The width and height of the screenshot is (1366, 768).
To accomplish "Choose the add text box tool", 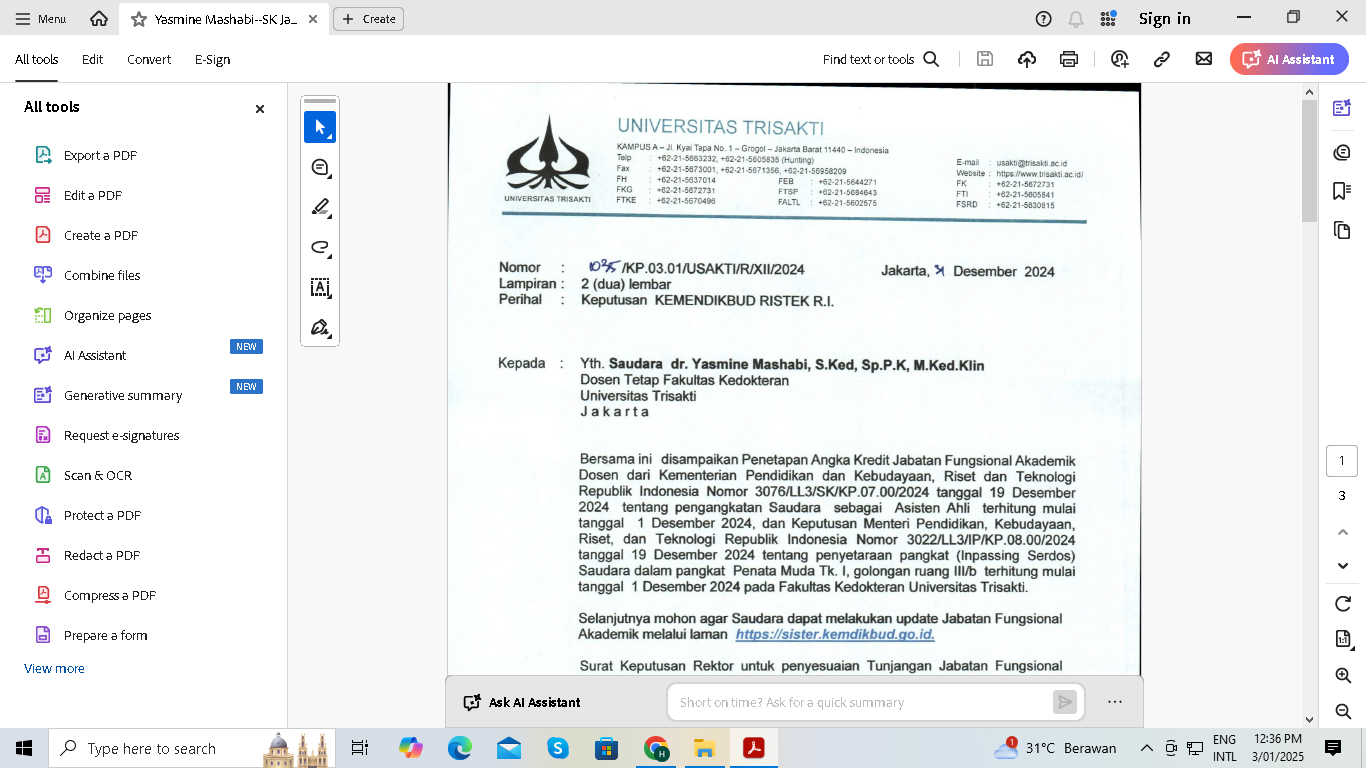I will tap(320, 287).
